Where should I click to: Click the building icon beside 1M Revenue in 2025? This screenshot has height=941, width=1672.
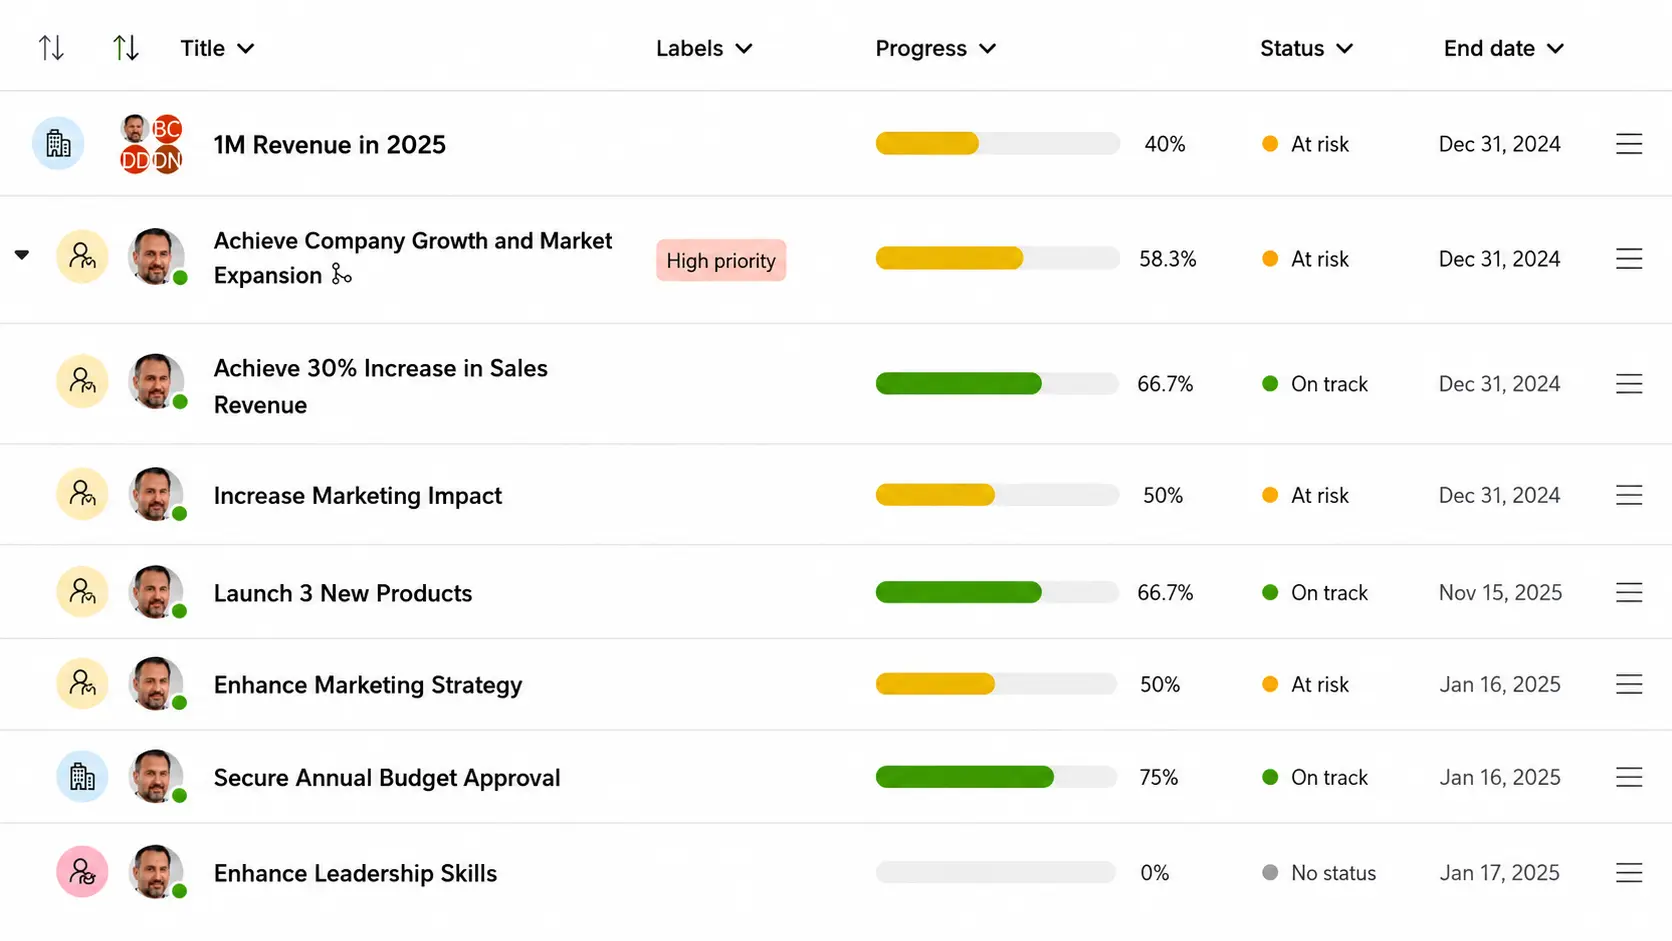[x=58, y=144]
